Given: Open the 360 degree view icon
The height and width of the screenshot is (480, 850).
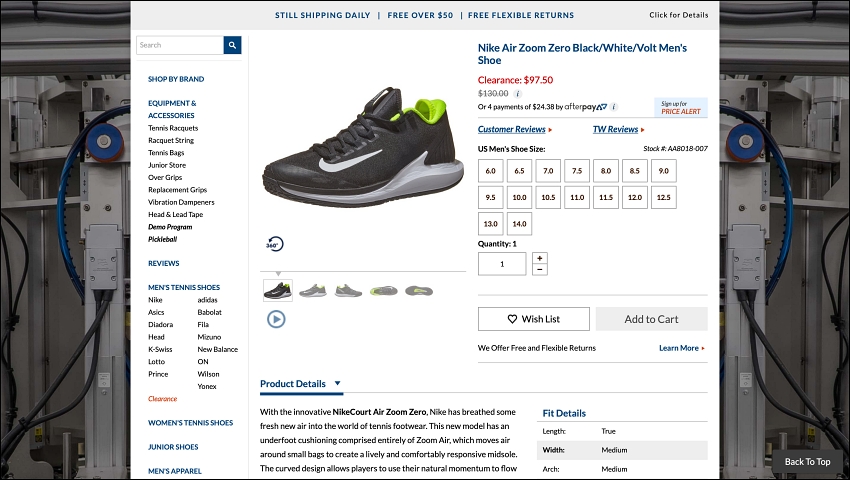Looking at the screenshot, I should [274, 244].
